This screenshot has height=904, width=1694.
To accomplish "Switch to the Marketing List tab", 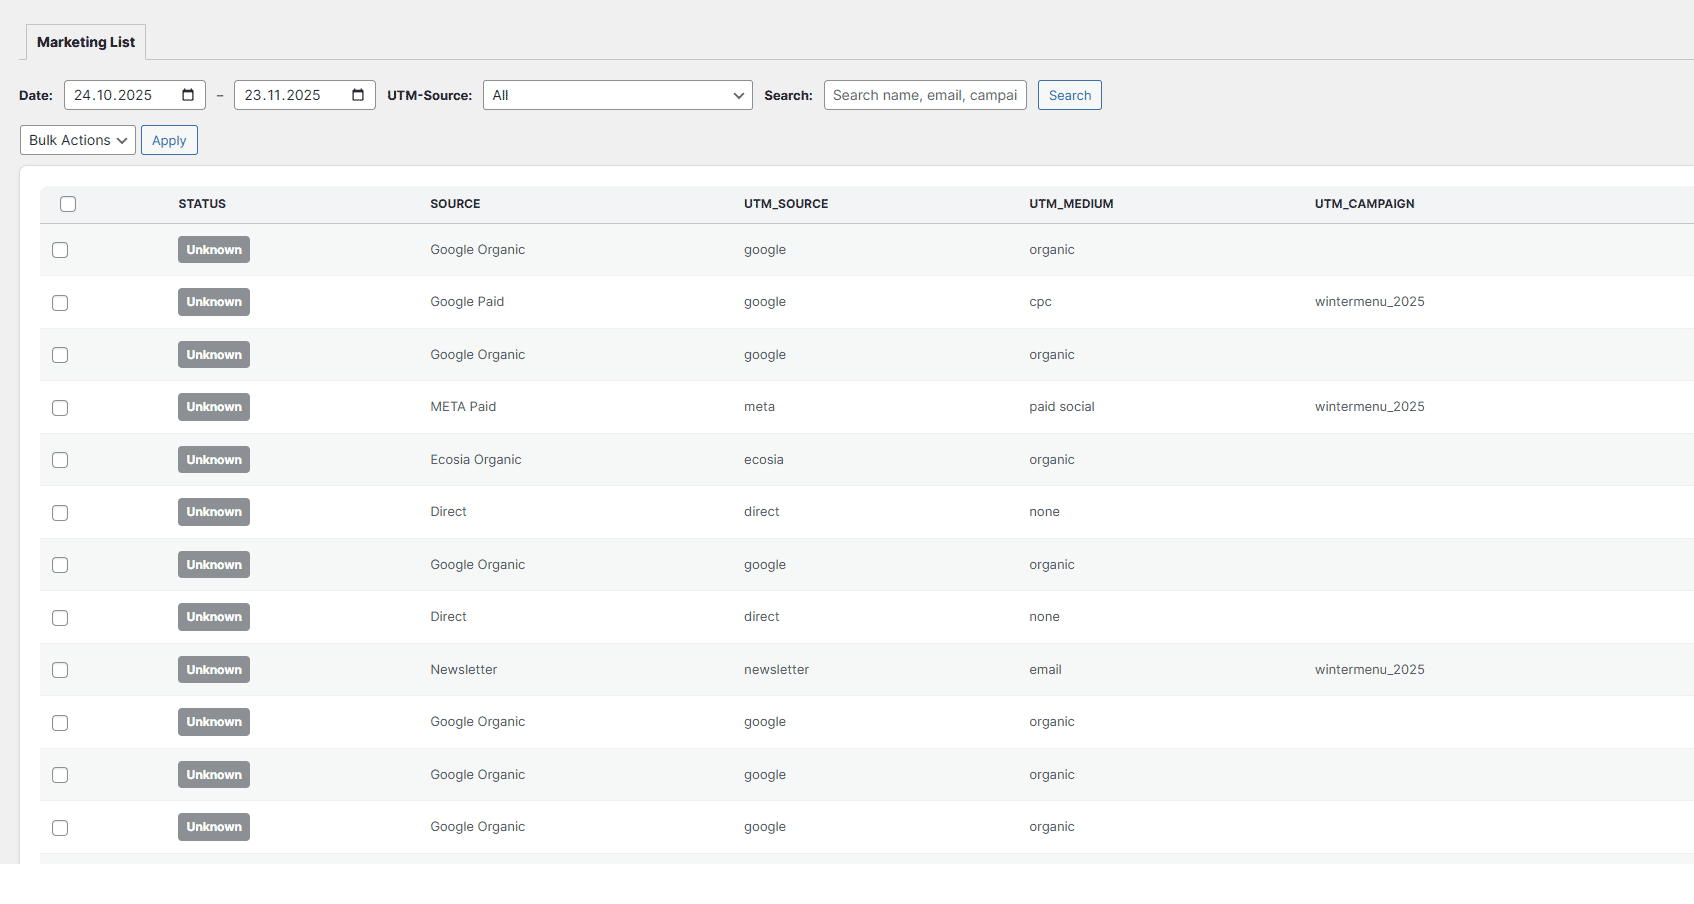I will coord(86,42).
